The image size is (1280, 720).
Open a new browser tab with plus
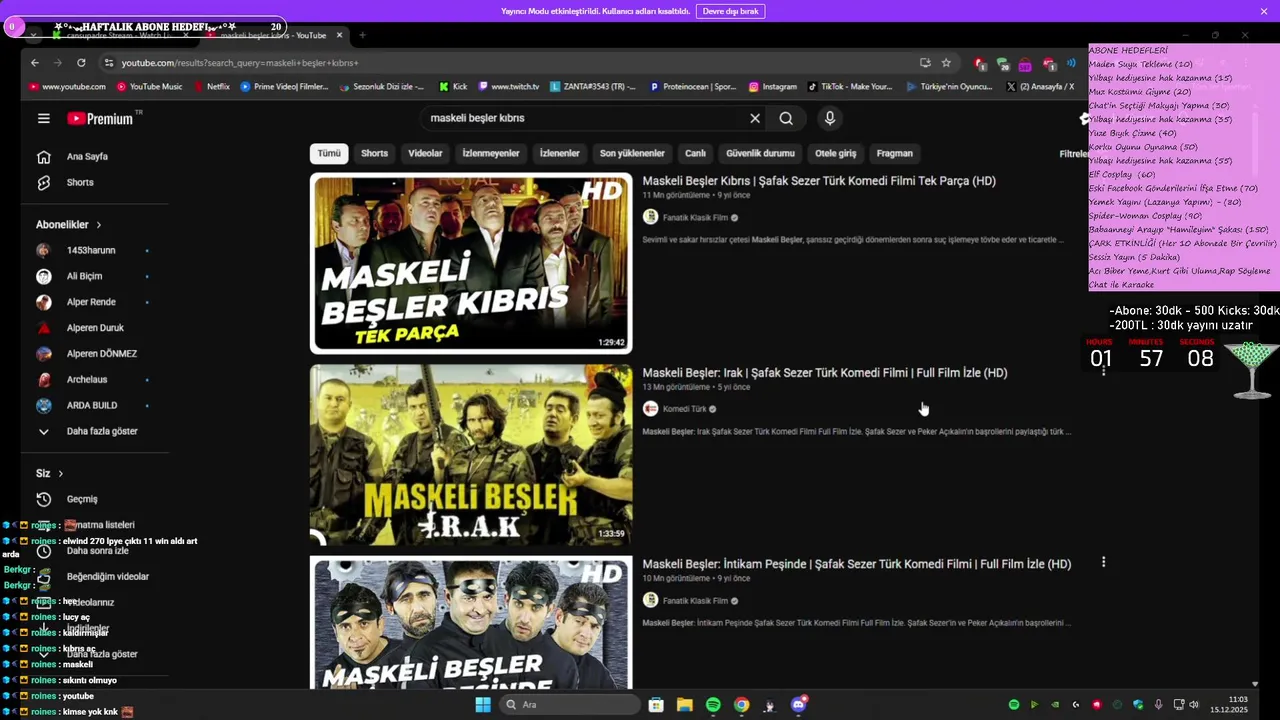(362, 35)
